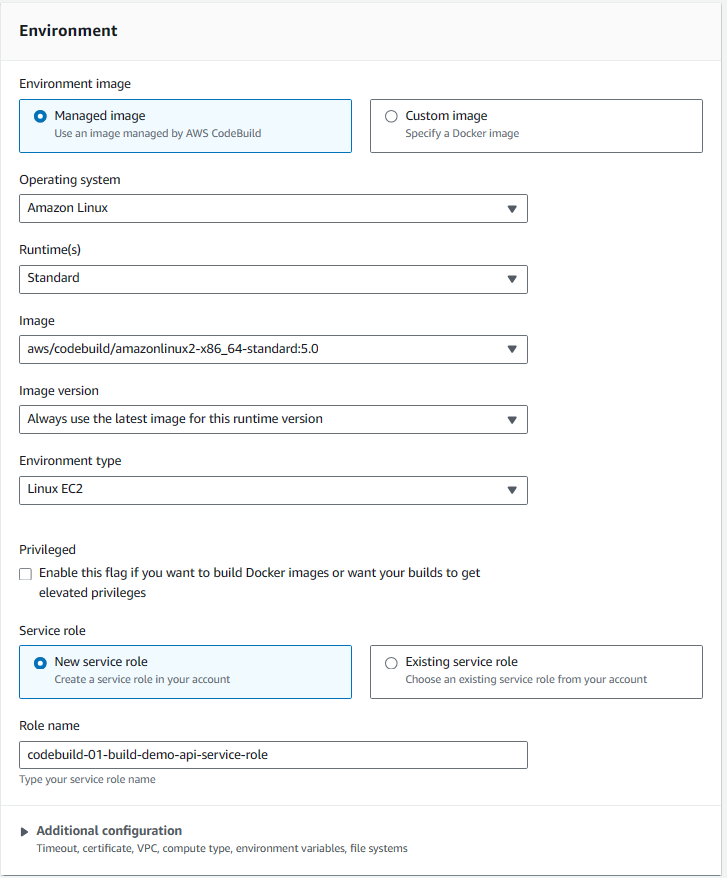Click the Environment type dropdown arrow
Viewport: 727px width, 878px height.
[513, 490]
